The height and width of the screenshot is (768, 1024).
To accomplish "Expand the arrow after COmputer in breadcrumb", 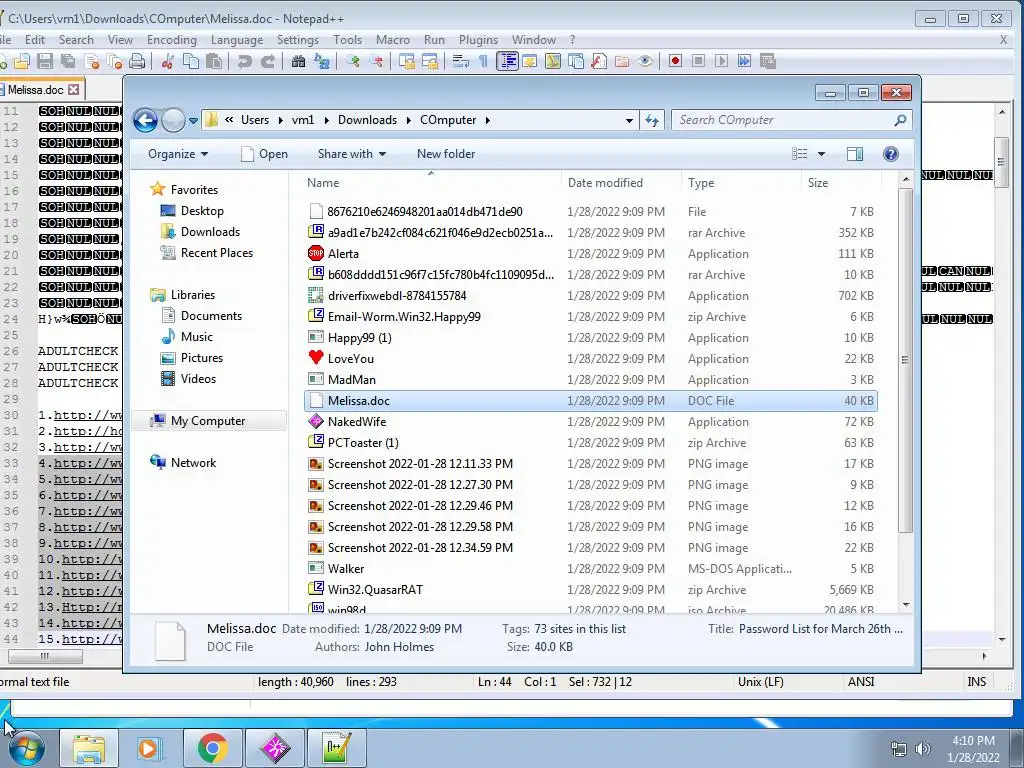I will click(x=487, y=120).
